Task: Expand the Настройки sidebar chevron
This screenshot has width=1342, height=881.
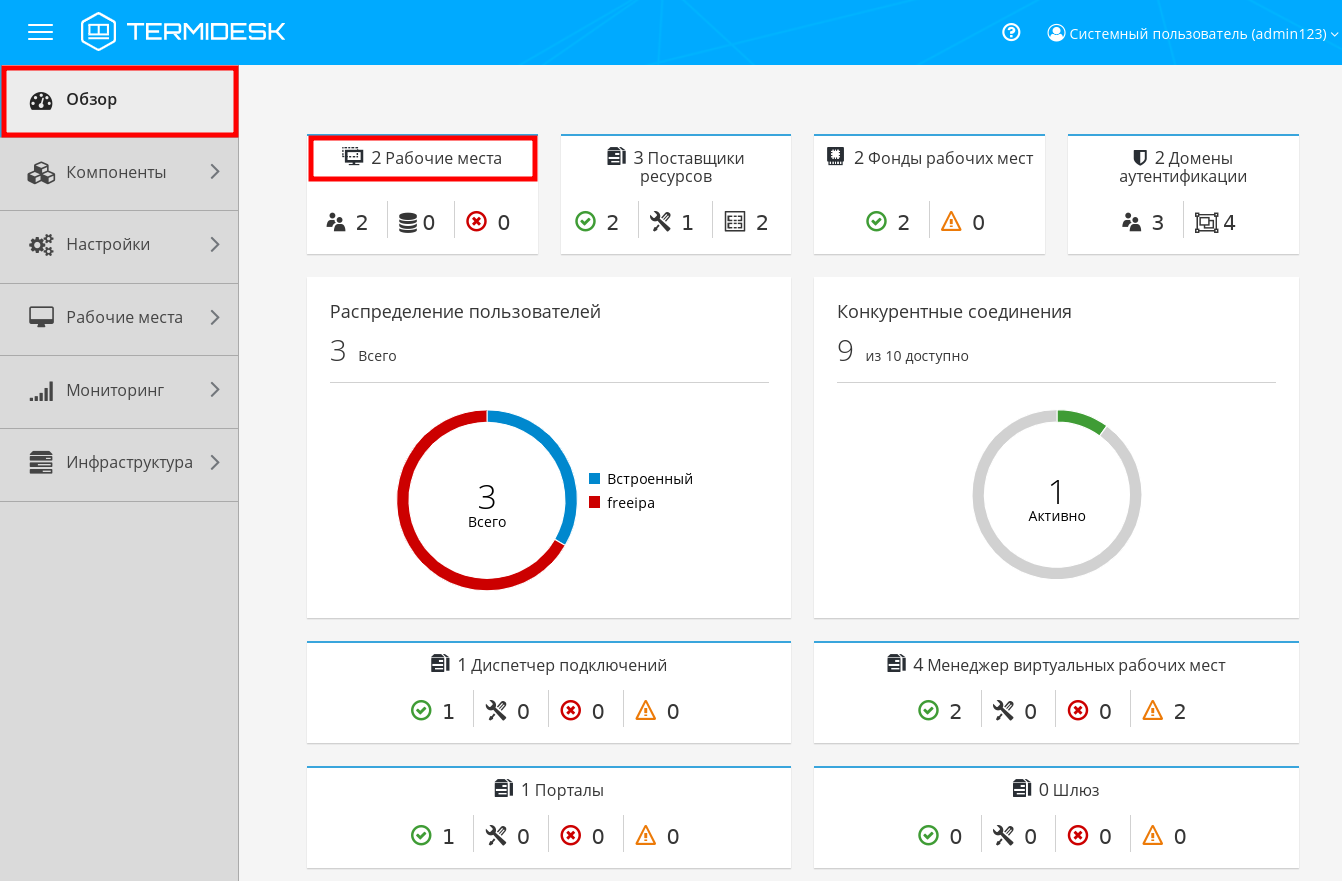Action: [x=215, y=244]
